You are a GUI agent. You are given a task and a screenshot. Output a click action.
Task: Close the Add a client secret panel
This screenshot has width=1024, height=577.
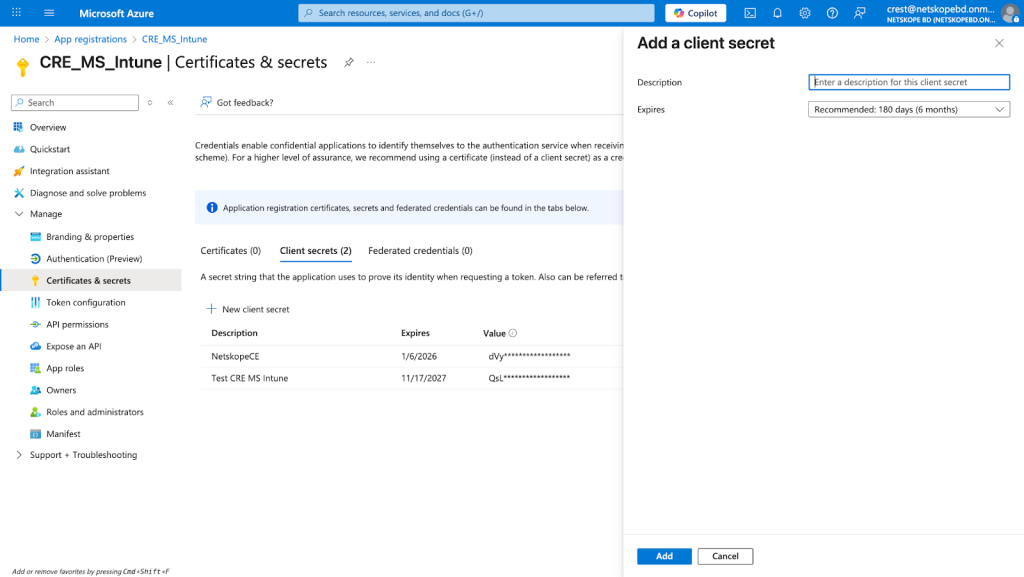[999, 43]
